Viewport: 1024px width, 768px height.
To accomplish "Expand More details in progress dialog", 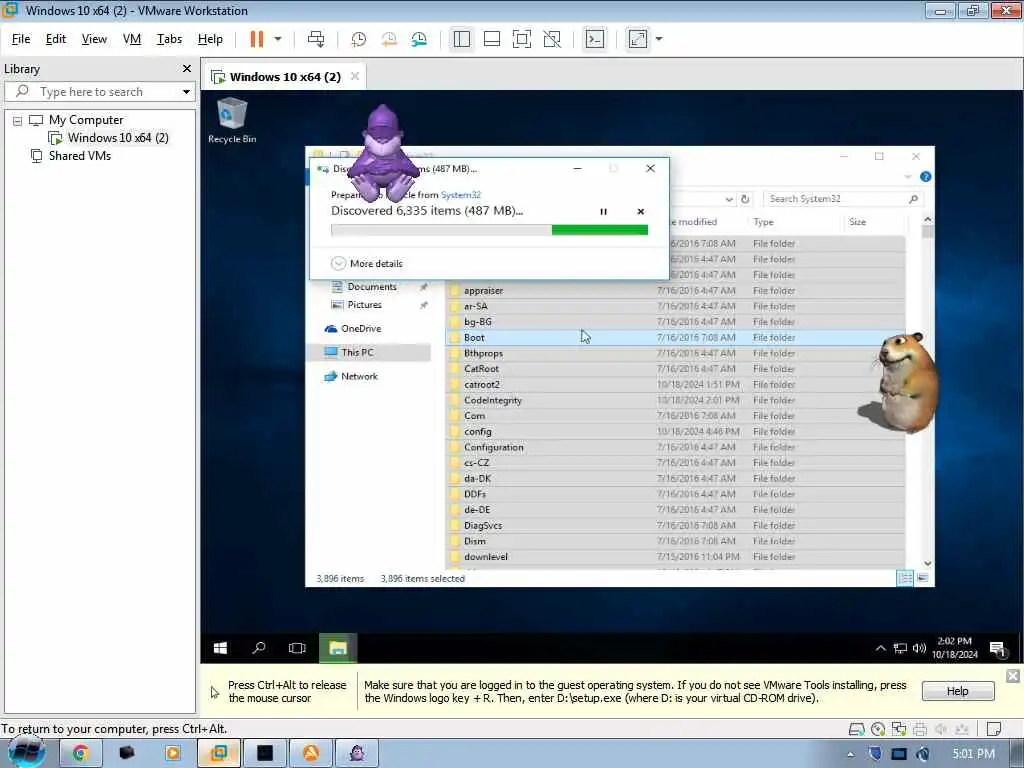I will (x=367, y=264).
